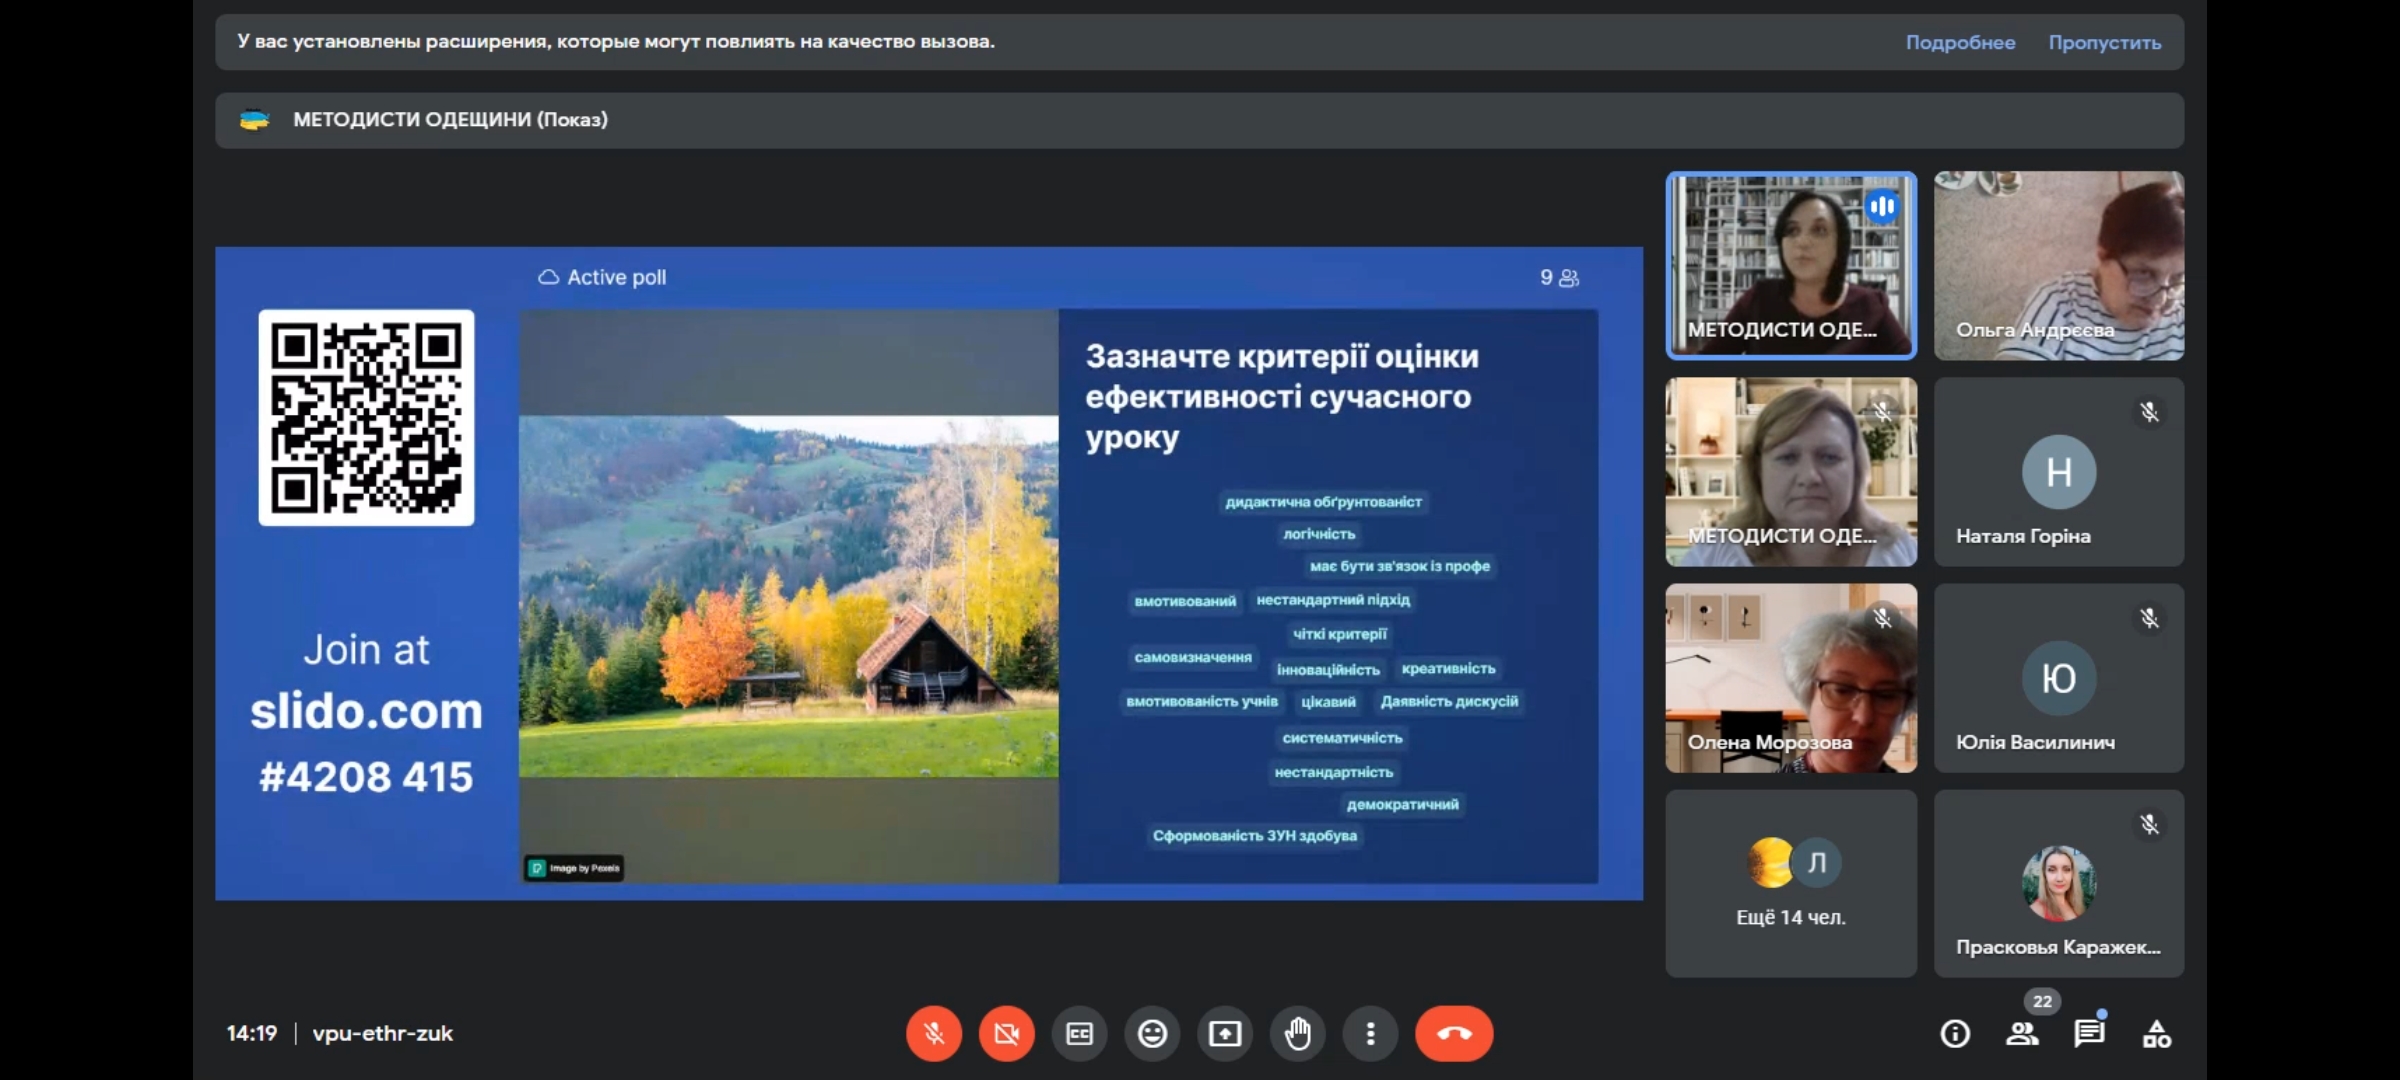2400x1080 pixels.
Task: Click the Подробнее link
Action: (1959, 42)
